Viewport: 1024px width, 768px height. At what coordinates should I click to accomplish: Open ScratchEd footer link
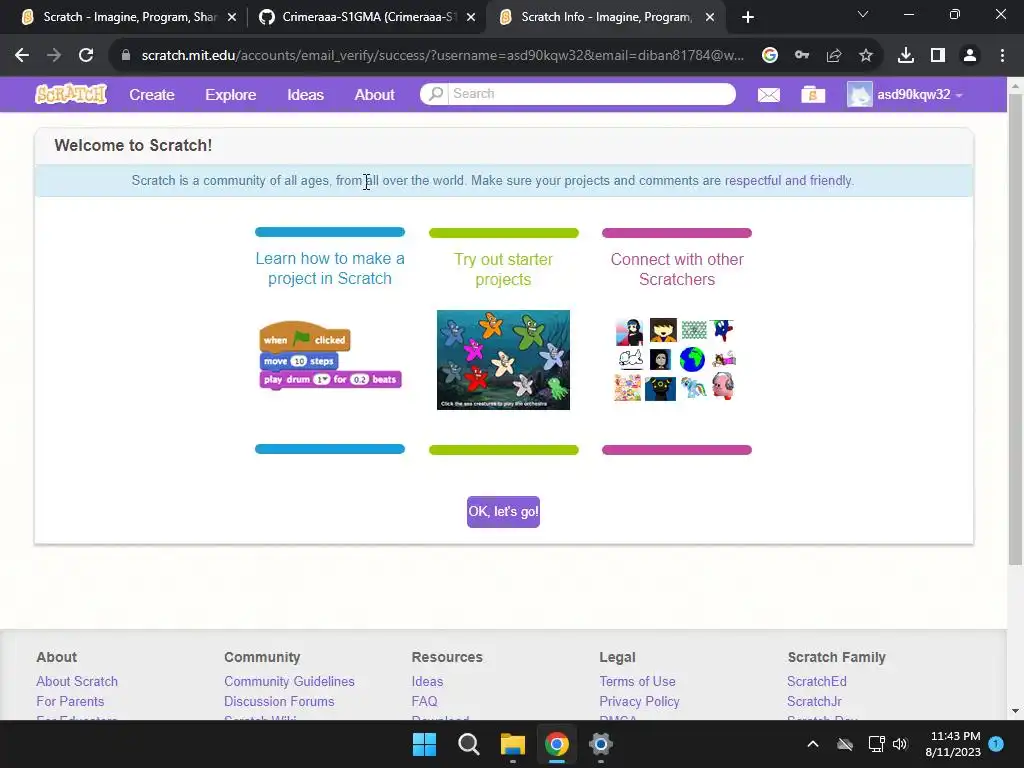[x=816, y=681]
